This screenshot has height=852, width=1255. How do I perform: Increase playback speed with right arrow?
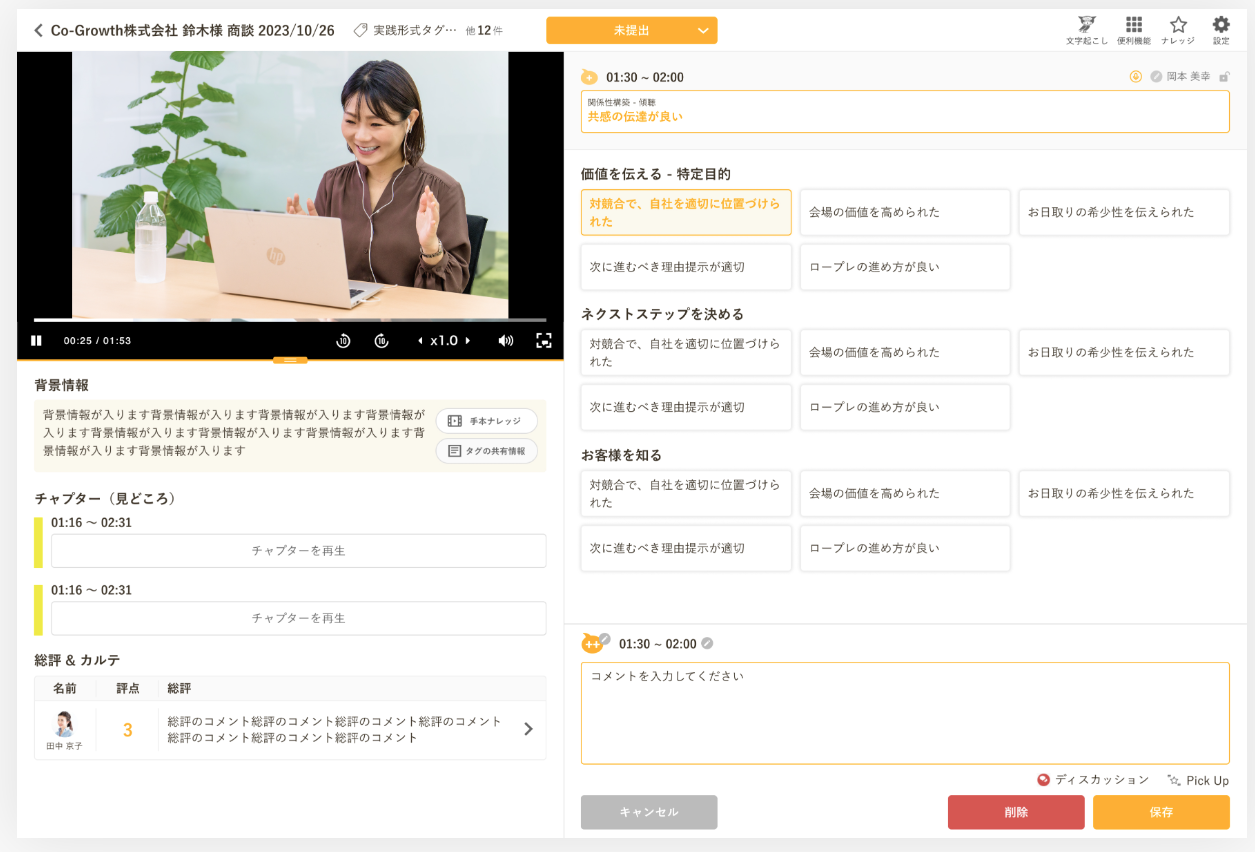468,341
